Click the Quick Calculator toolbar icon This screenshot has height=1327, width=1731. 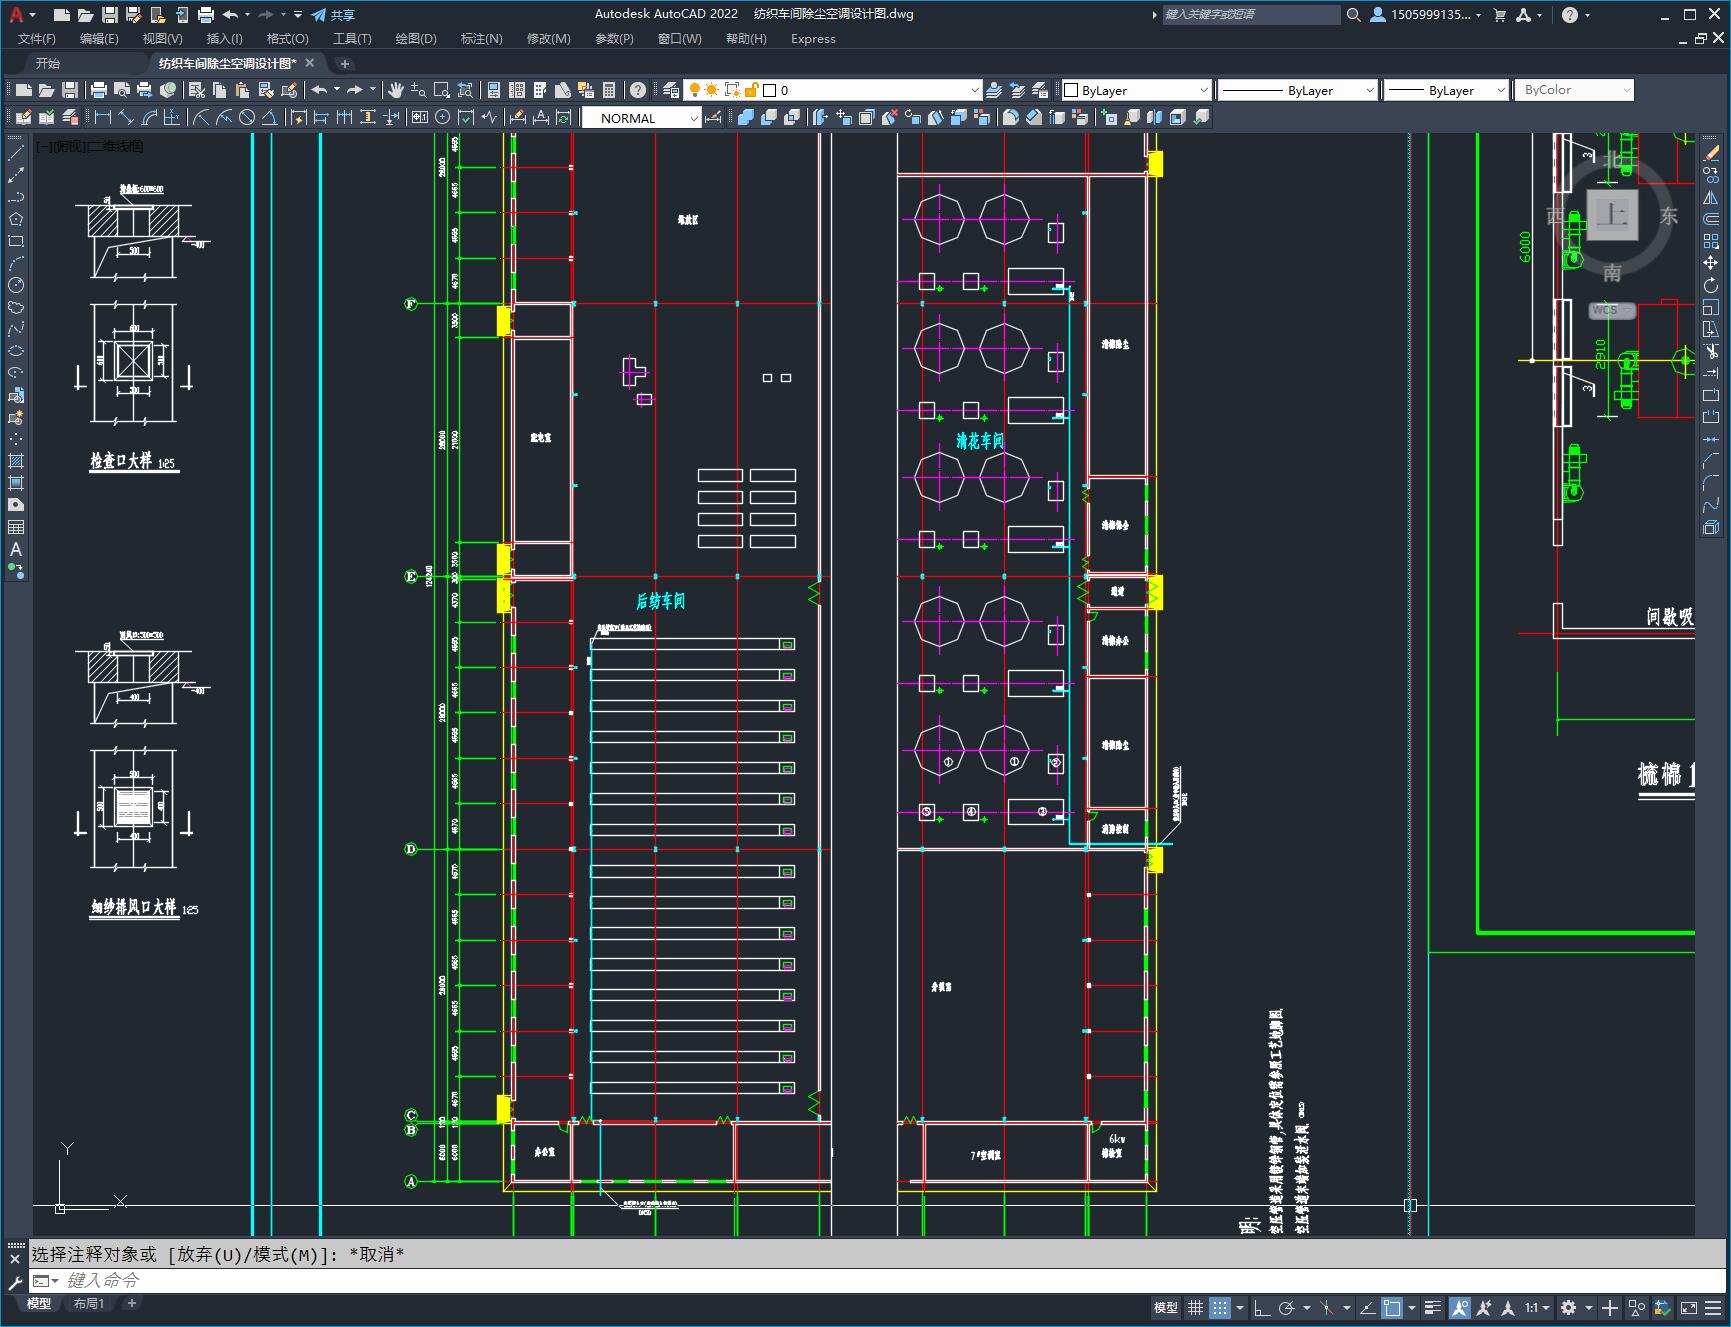pos(609,90)
